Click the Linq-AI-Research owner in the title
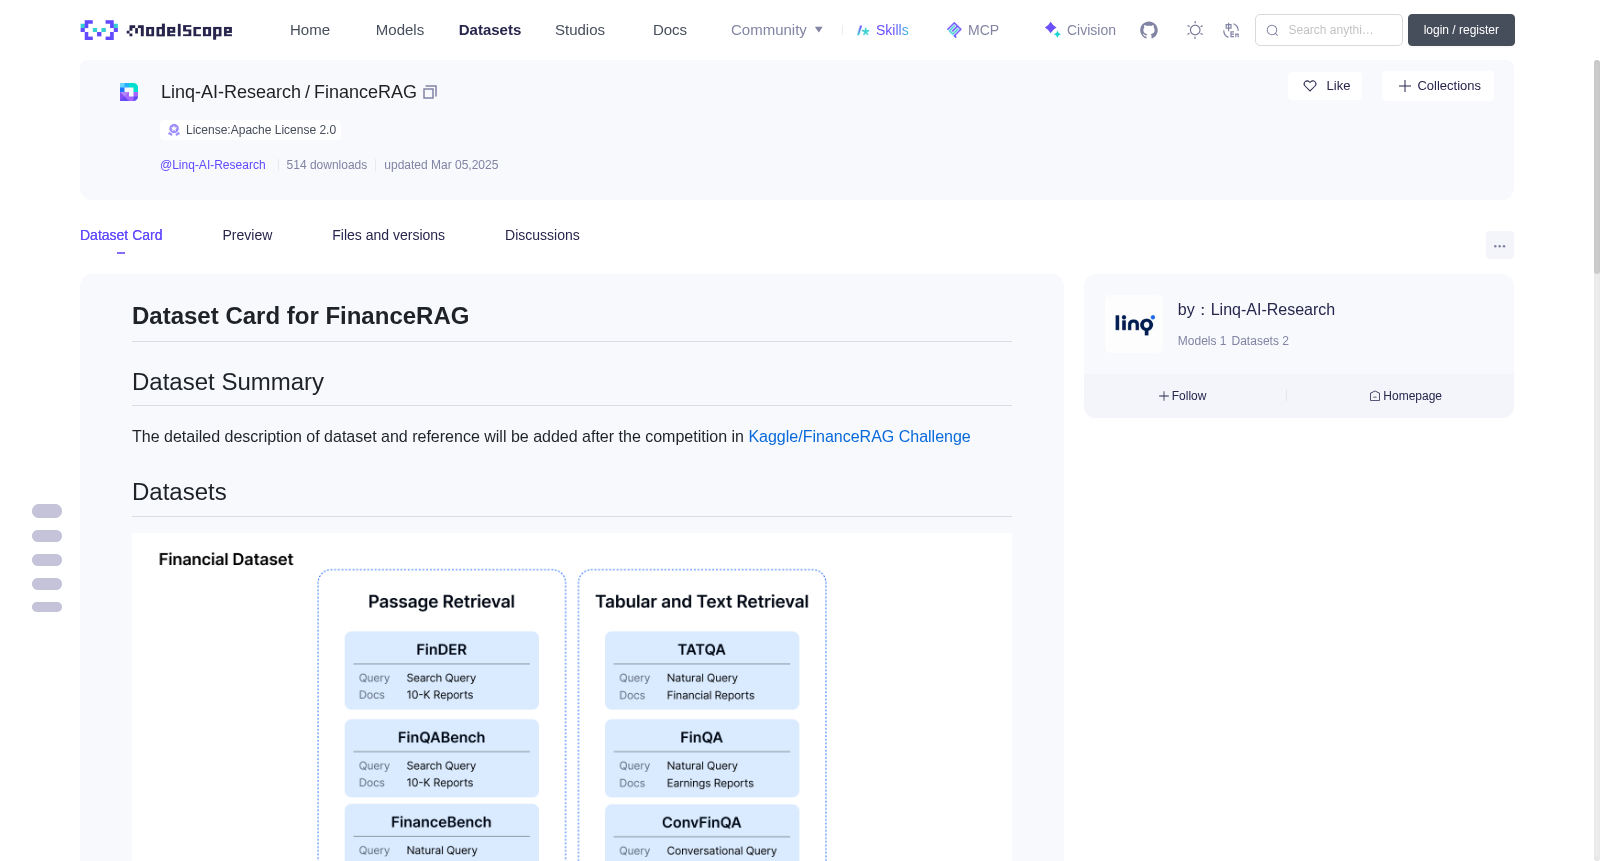 231,92
